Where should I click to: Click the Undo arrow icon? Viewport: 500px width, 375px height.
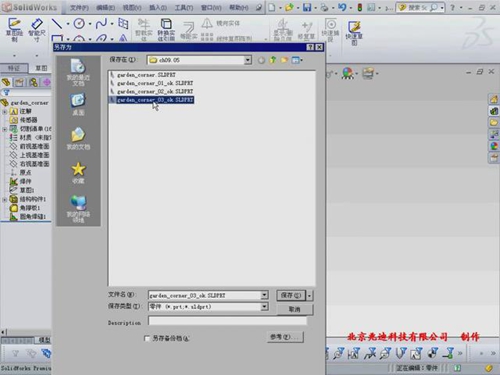pyautogui.click(x=342, y=7)
